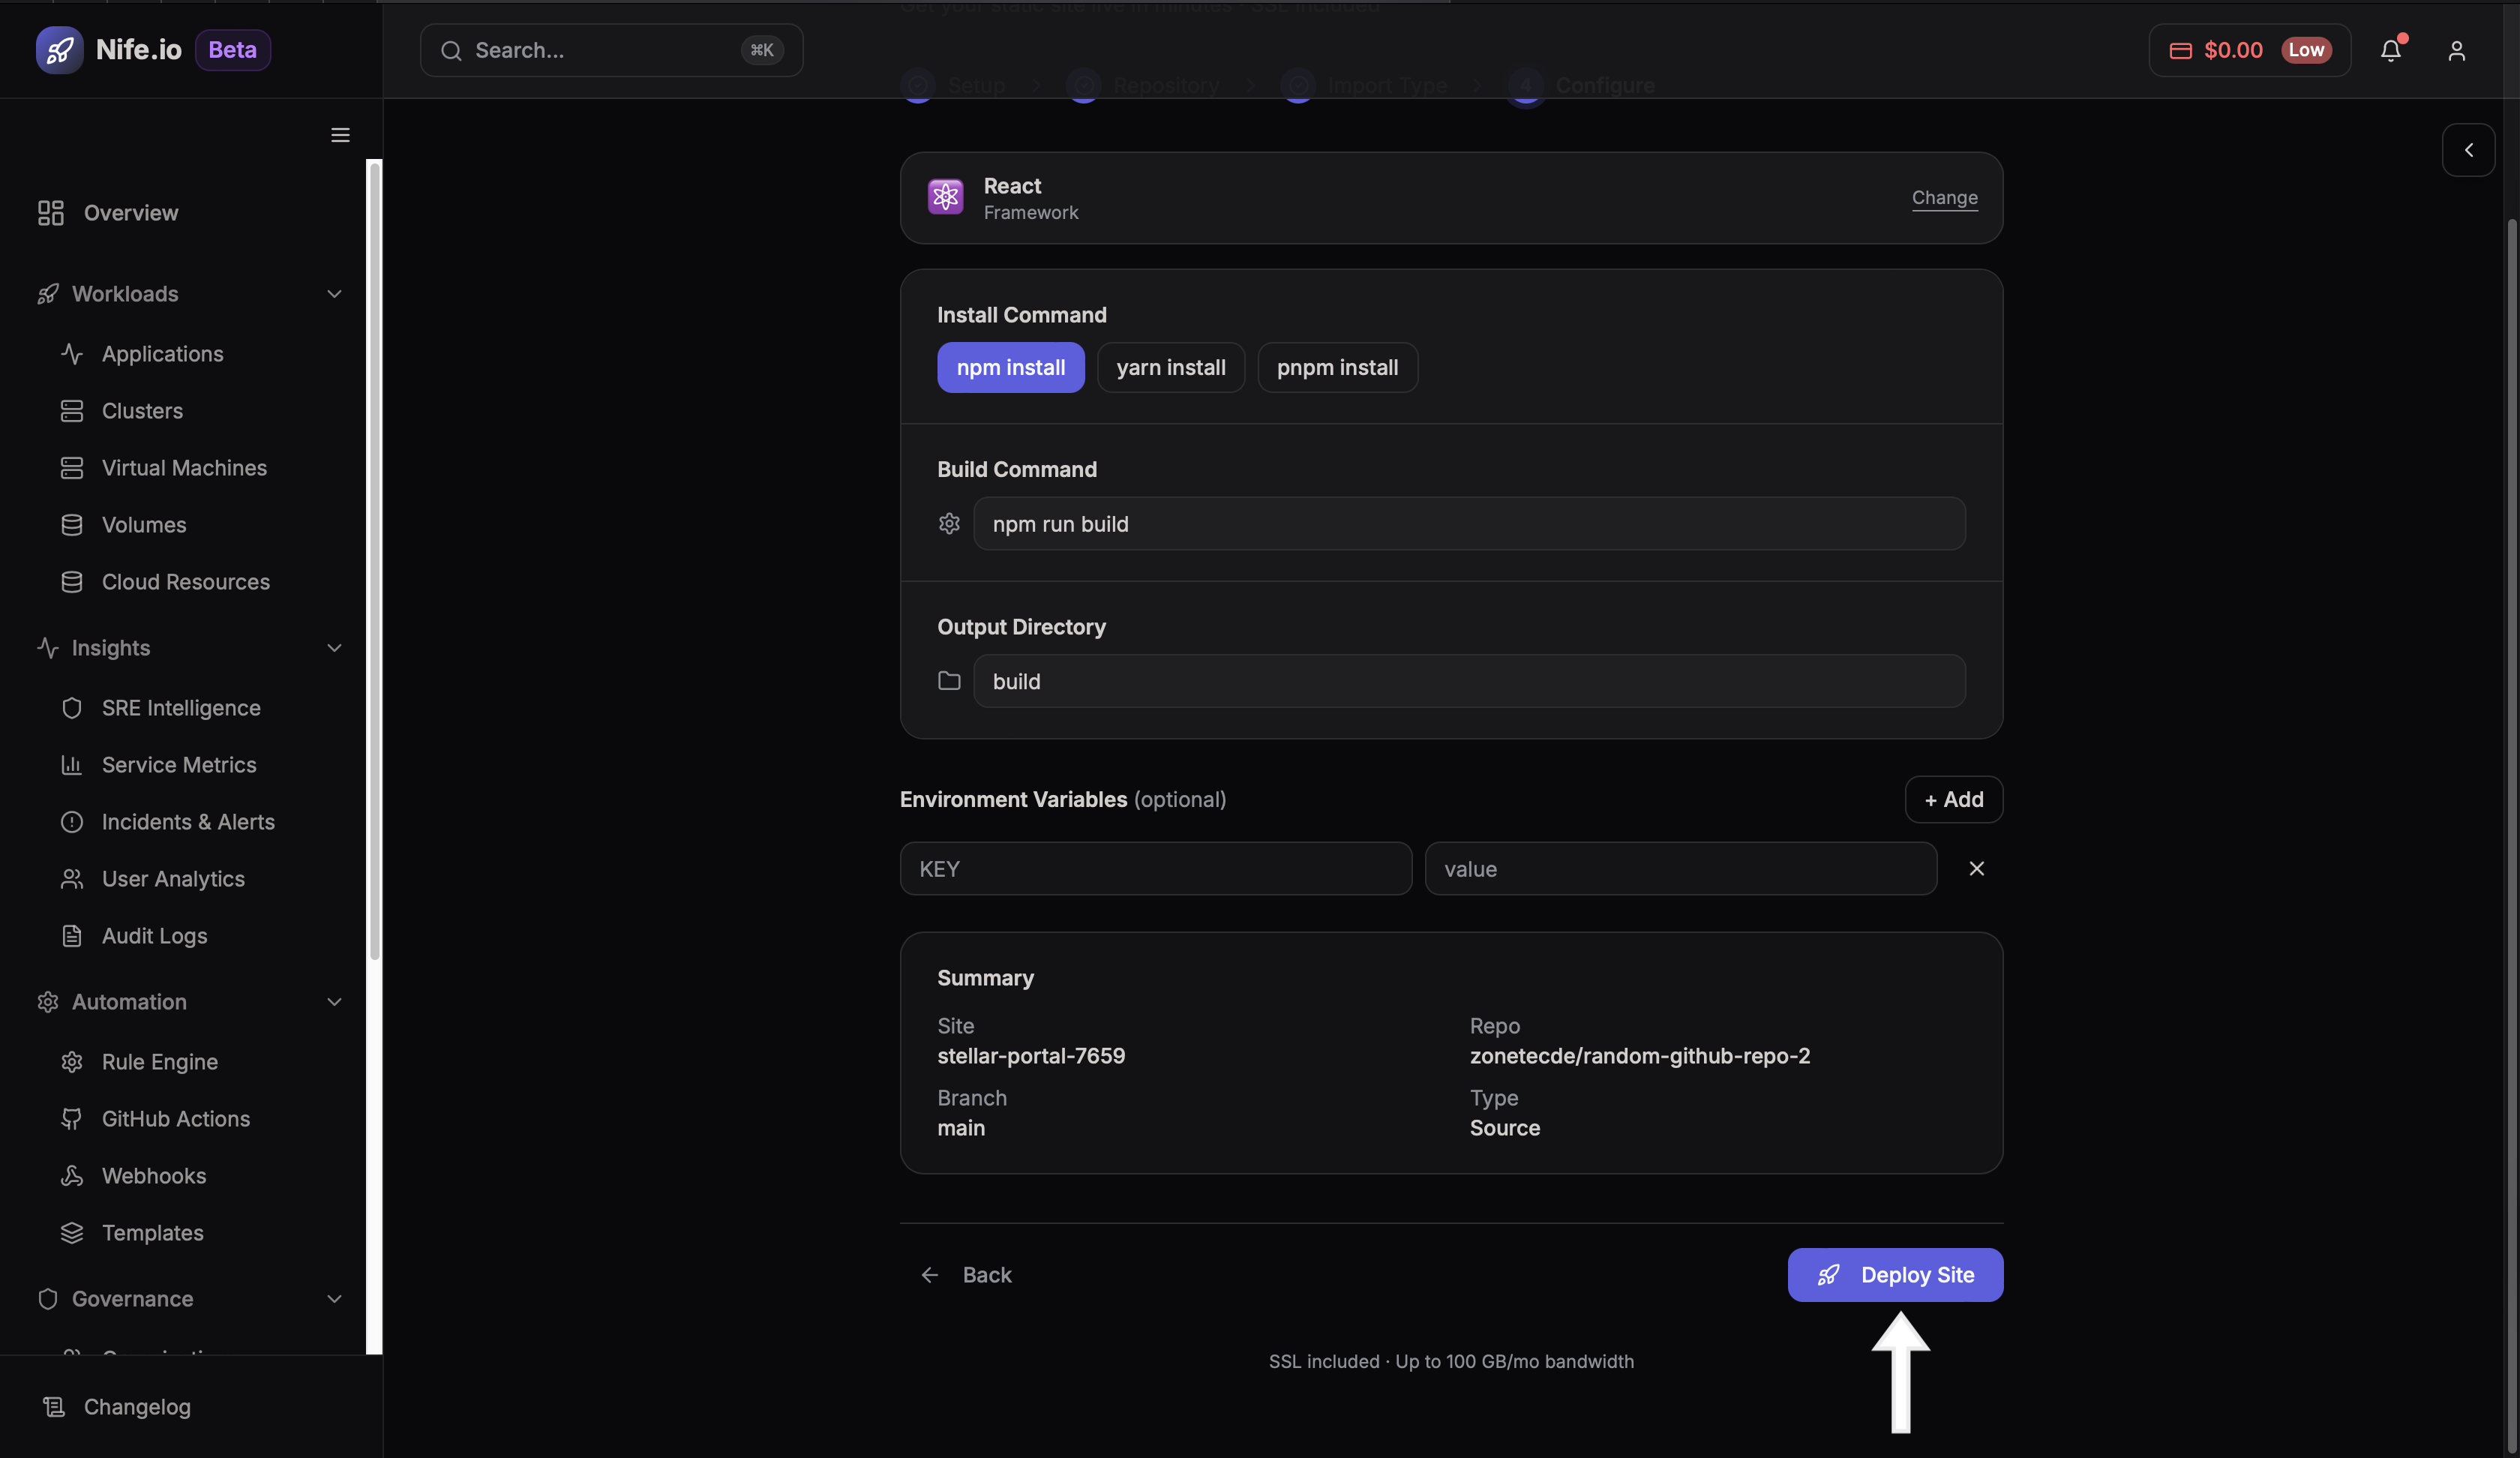Select the yarn install option

point(1170,368)
